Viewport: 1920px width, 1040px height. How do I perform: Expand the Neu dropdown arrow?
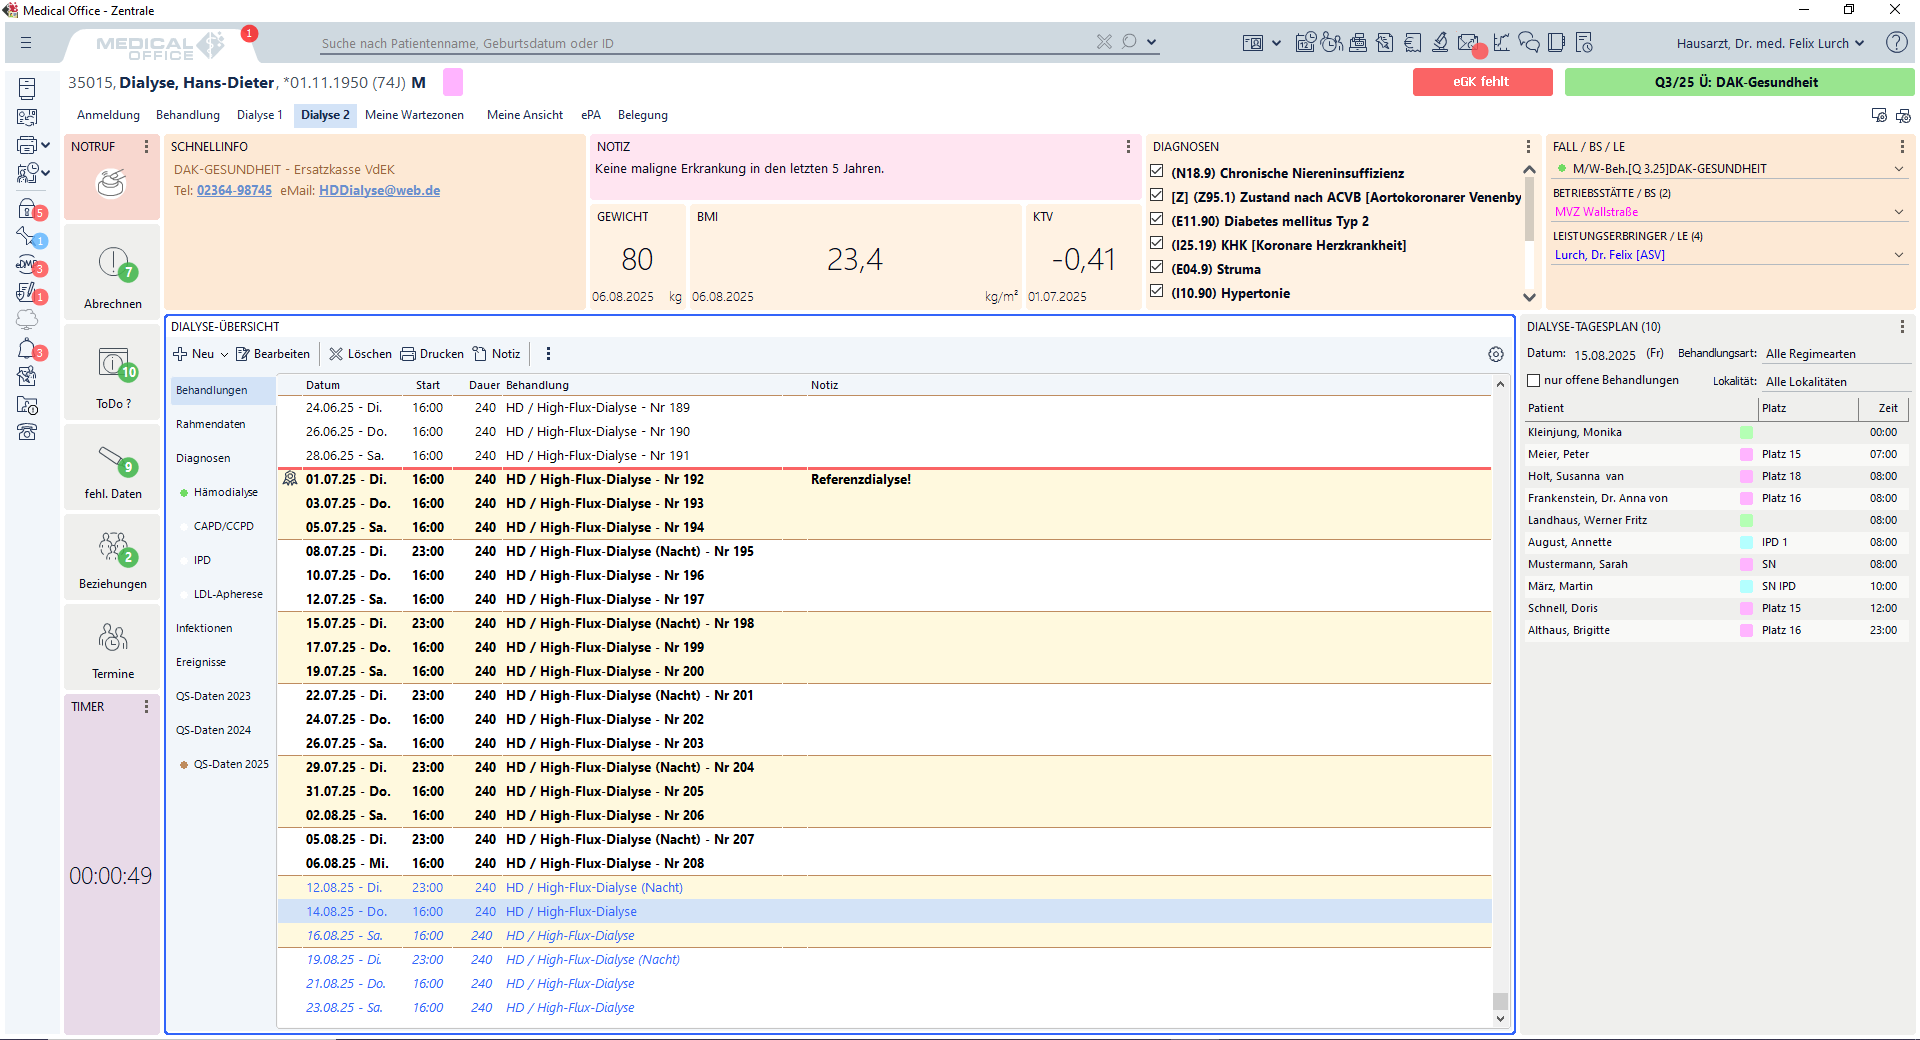224,354
